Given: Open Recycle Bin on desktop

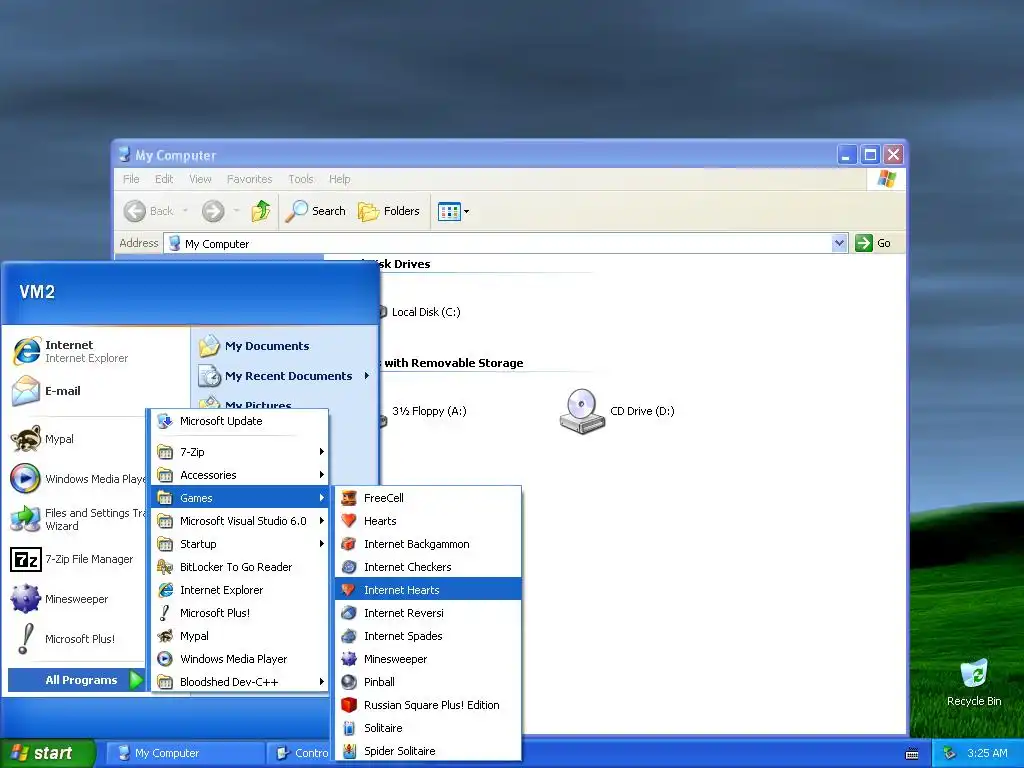Looking at the screenshot, I should (974, 683).
